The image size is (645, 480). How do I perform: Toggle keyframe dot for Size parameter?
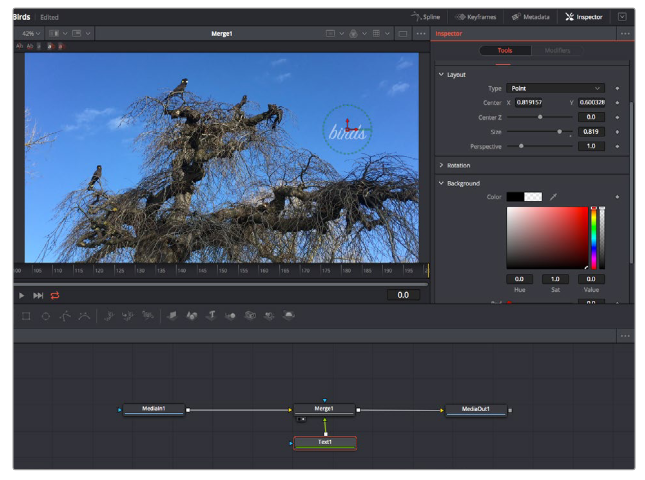pos(617,131)
